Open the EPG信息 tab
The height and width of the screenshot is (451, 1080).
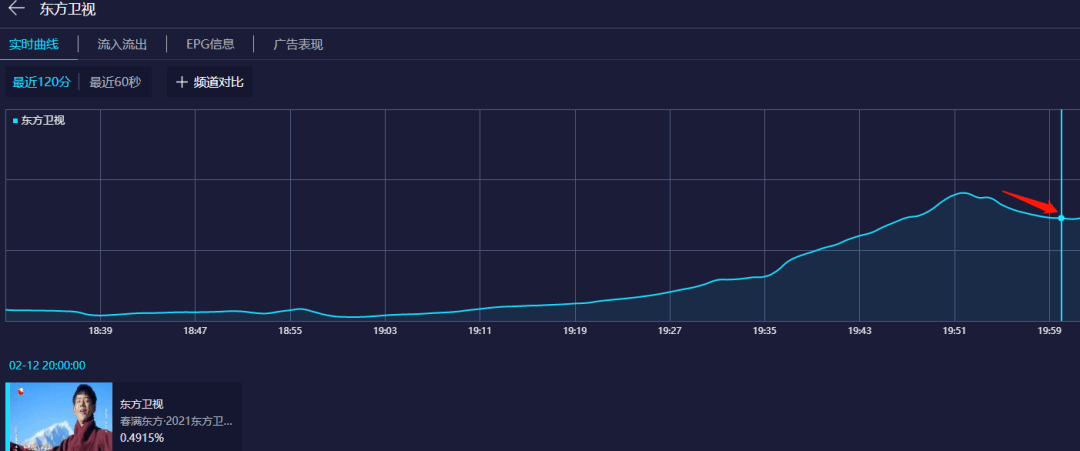[x=210, y=45]
